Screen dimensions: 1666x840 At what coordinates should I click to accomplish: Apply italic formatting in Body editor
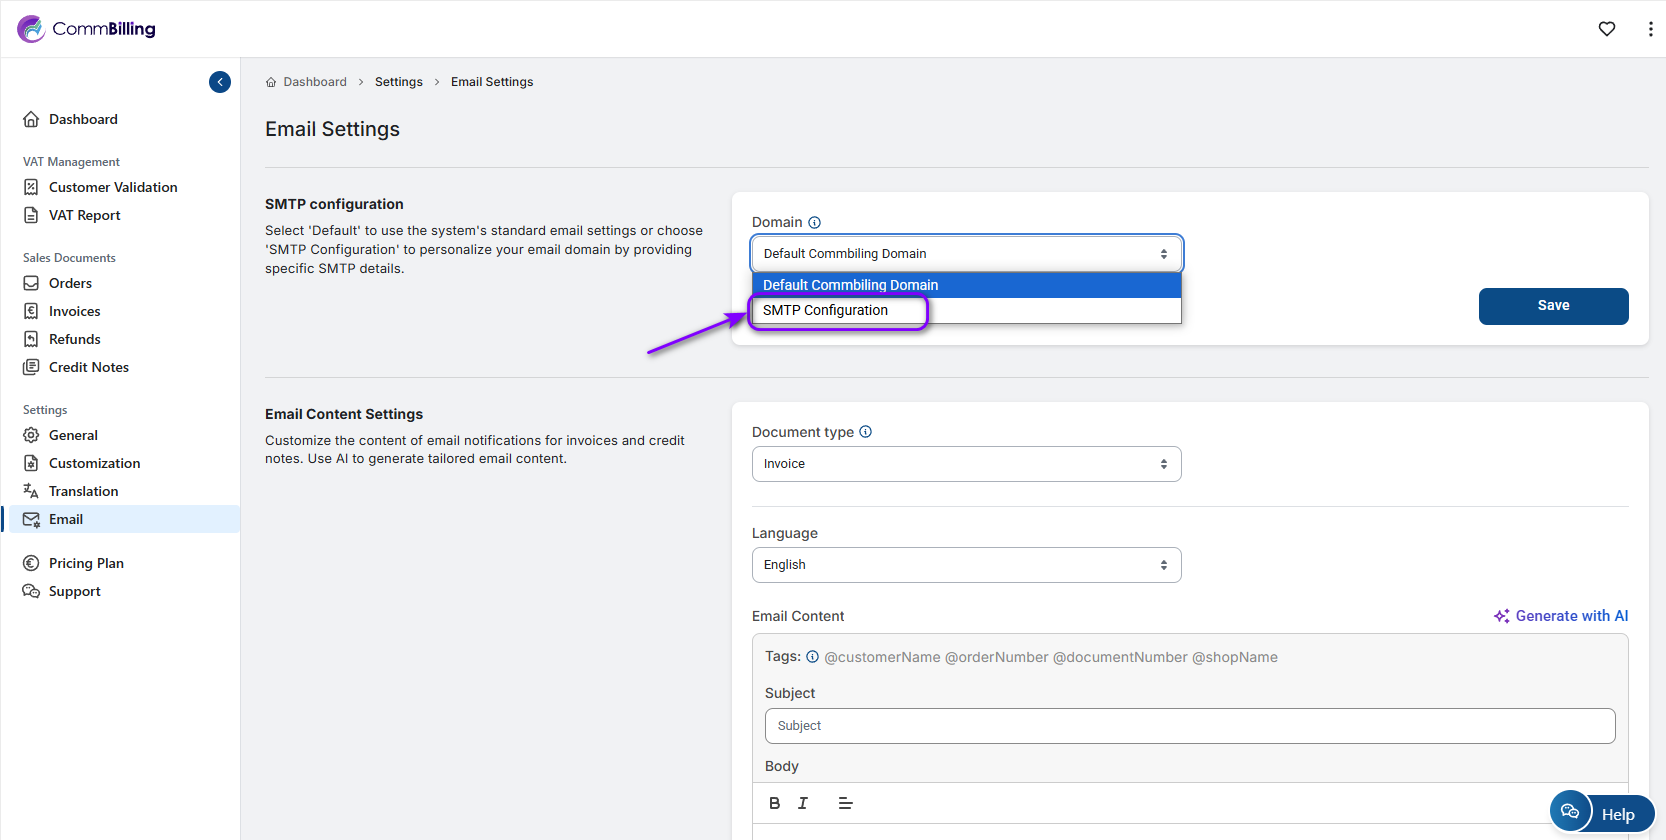tap(802, 803)
